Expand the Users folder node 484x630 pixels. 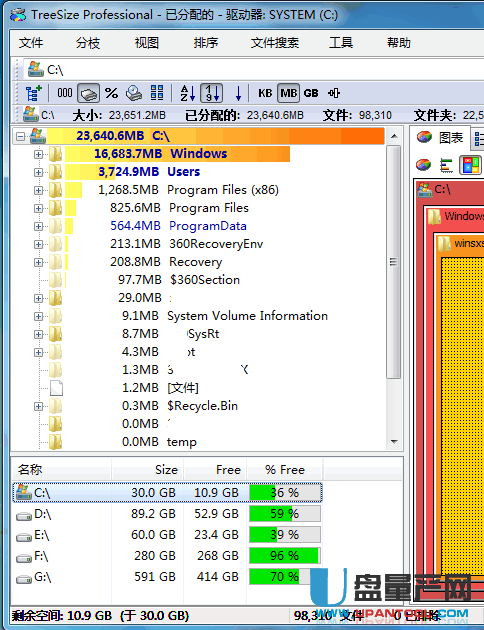pyautogui.click(x=38, y=172)
